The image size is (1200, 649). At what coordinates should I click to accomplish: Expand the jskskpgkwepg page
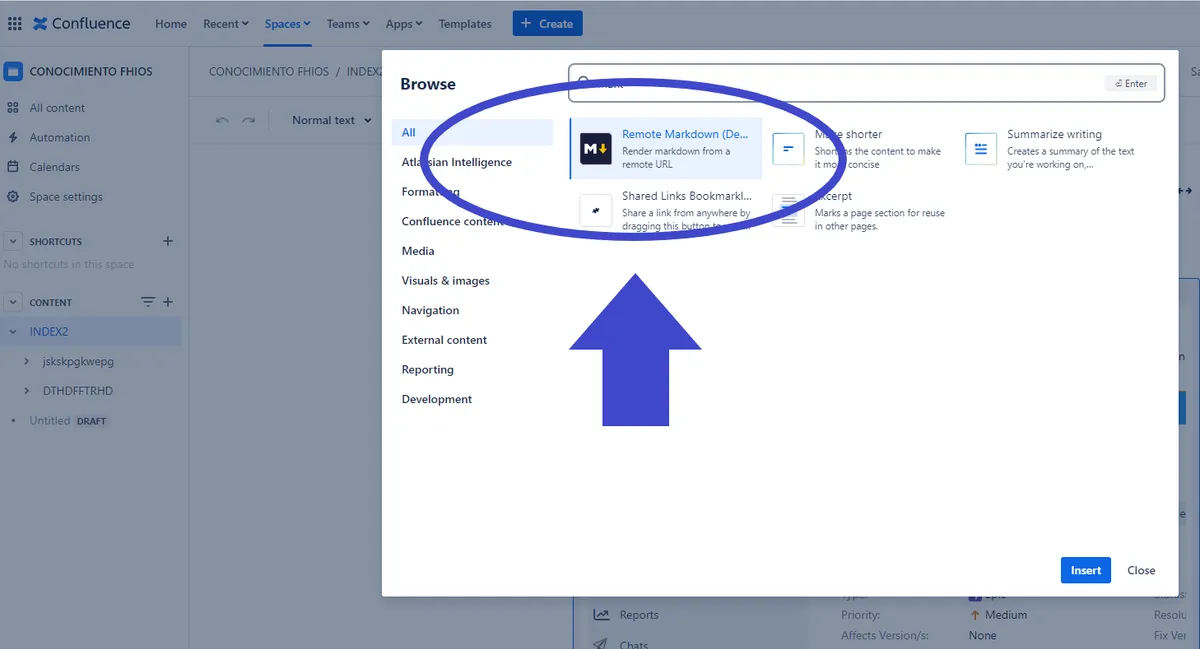(28, 361)
